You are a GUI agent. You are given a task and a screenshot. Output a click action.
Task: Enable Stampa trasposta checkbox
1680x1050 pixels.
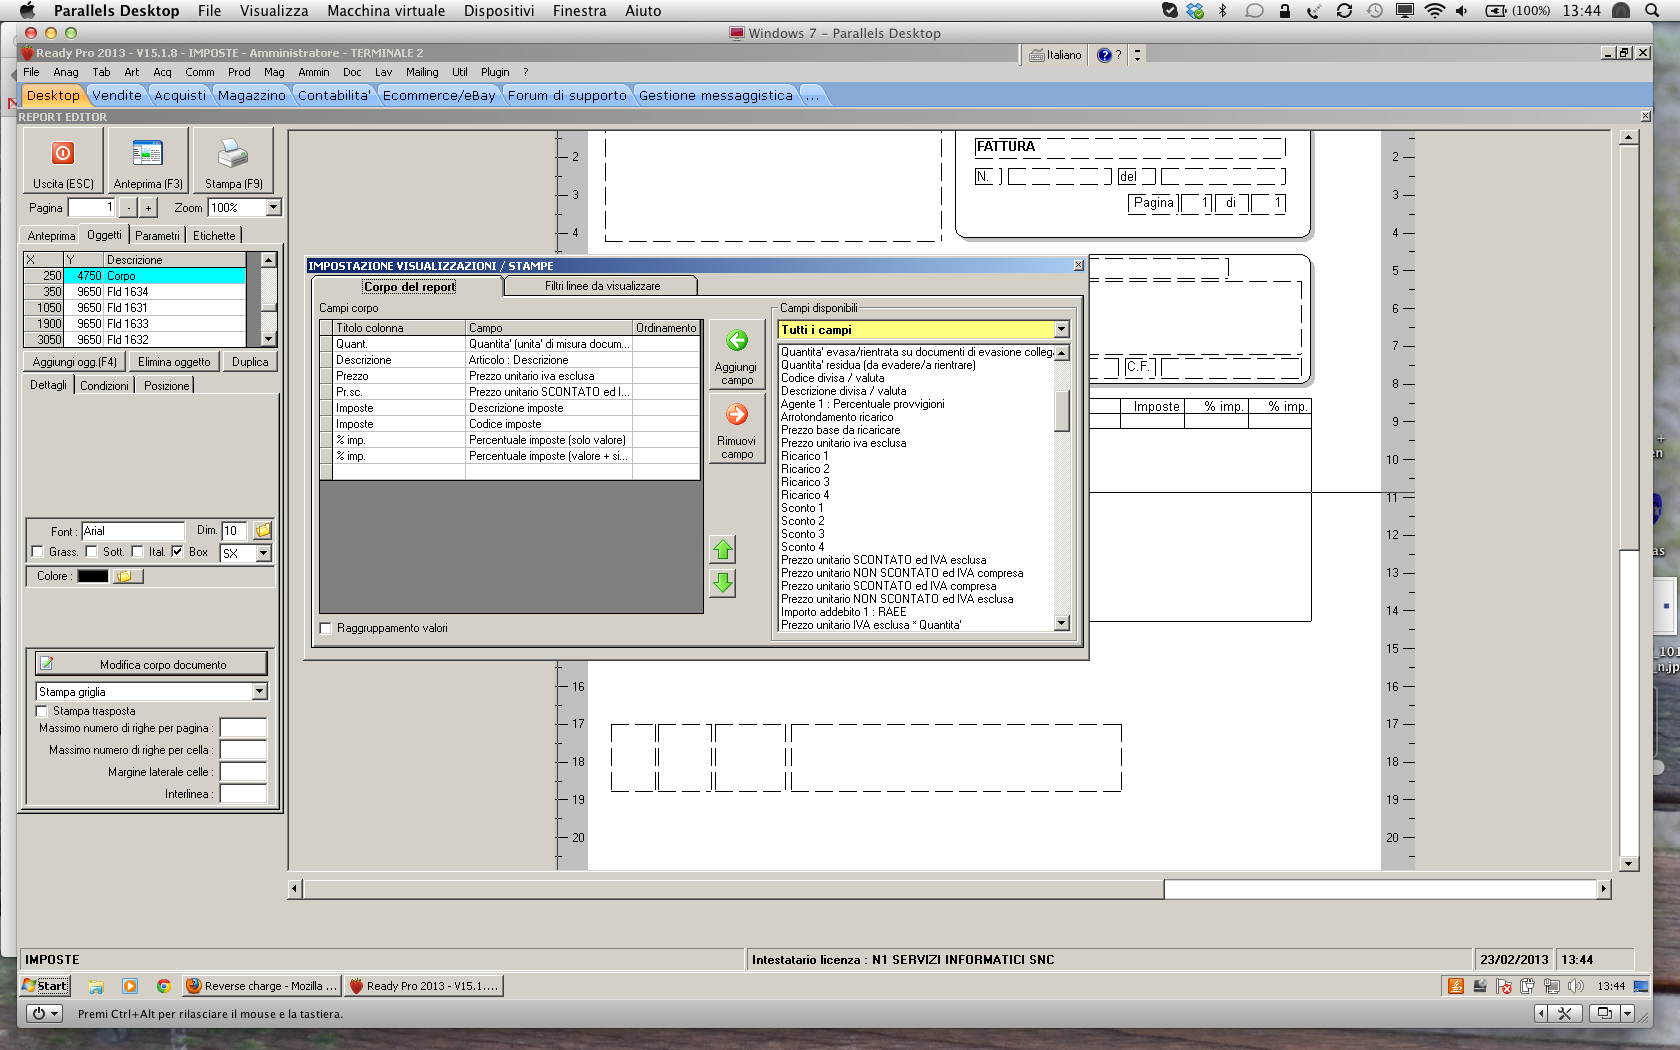41,711
